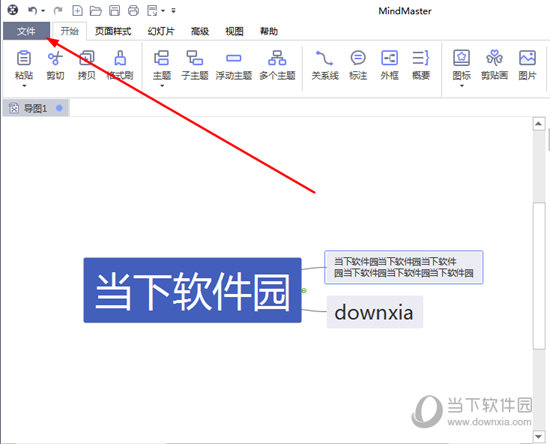Expand the 图标 dropdown arrow
Screen dimensions: 550x444
click(x=462, y=86)
